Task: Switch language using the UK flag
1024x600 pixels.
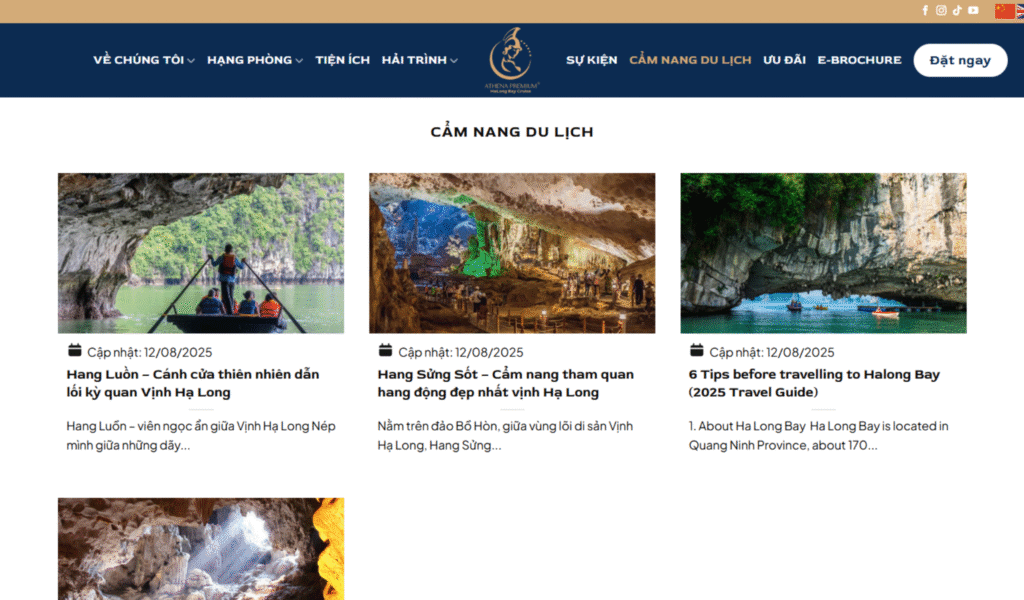Action: click(1020, 11)
